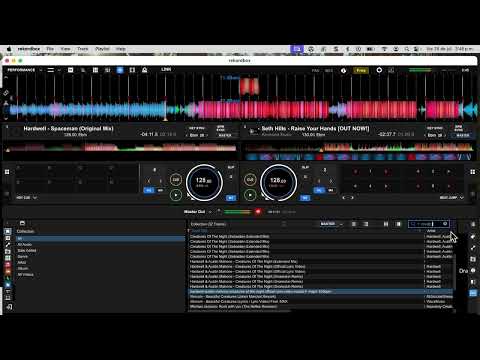Image resolution: width=480 pixels, height=360 pixels.
Task: Select All Audio in the tree
Action: point(25,244)
